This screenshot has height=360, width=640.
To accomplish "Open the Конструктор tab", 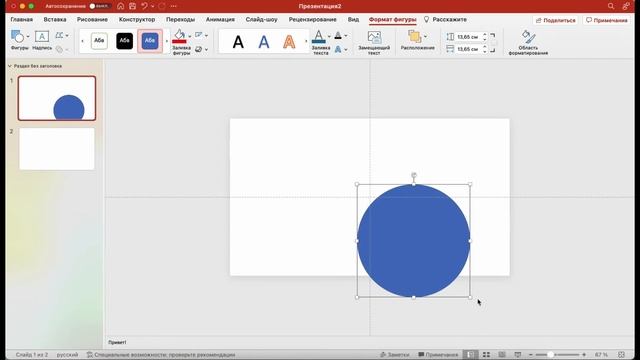I will click(x=137, y=20).
